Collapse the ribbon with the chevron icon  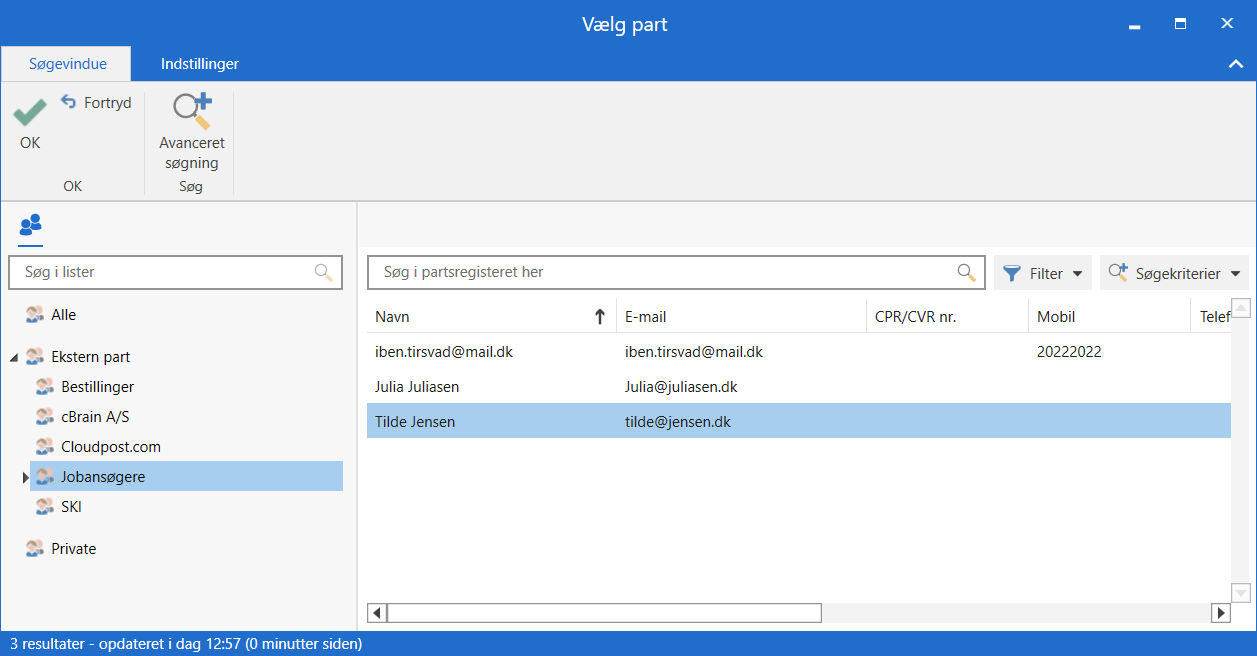(1235, 64)
